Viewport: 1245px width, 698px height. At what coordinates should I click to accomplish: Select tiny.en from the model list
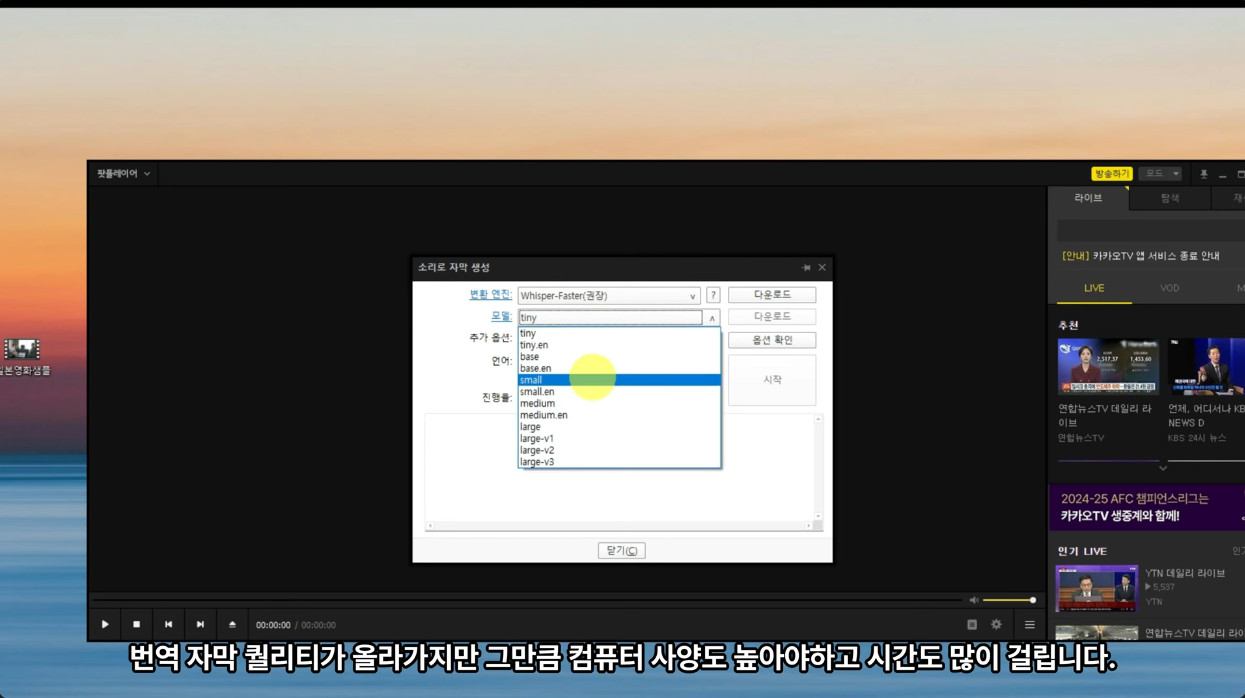coord(619,345)
